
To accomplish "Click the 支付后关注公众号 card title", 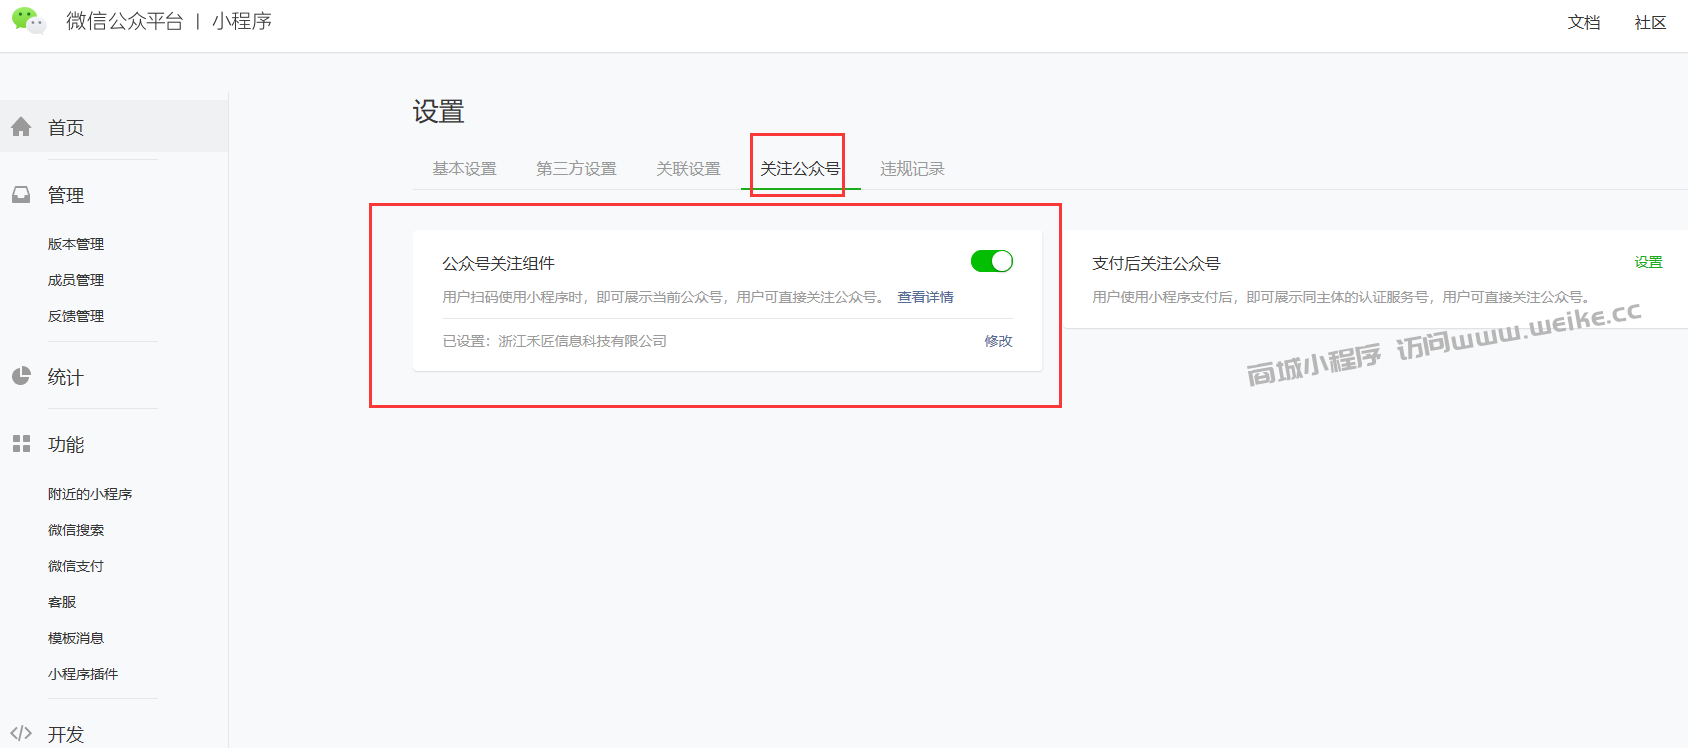I will [1156, 263].
